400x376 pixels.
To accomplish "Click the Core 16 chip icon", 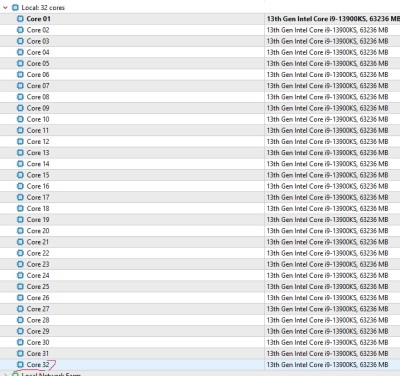I will 20,186.
